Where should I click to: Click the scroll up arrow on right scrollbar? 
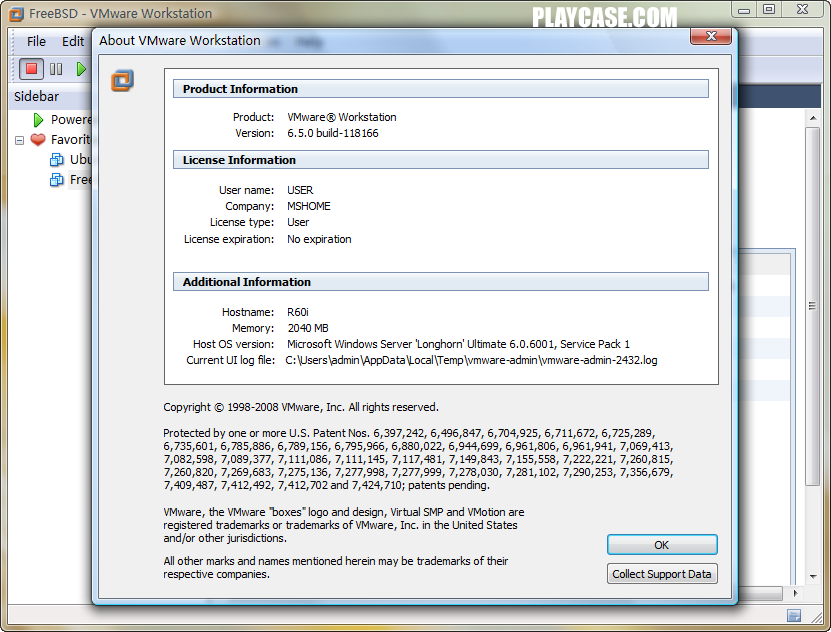812,118
